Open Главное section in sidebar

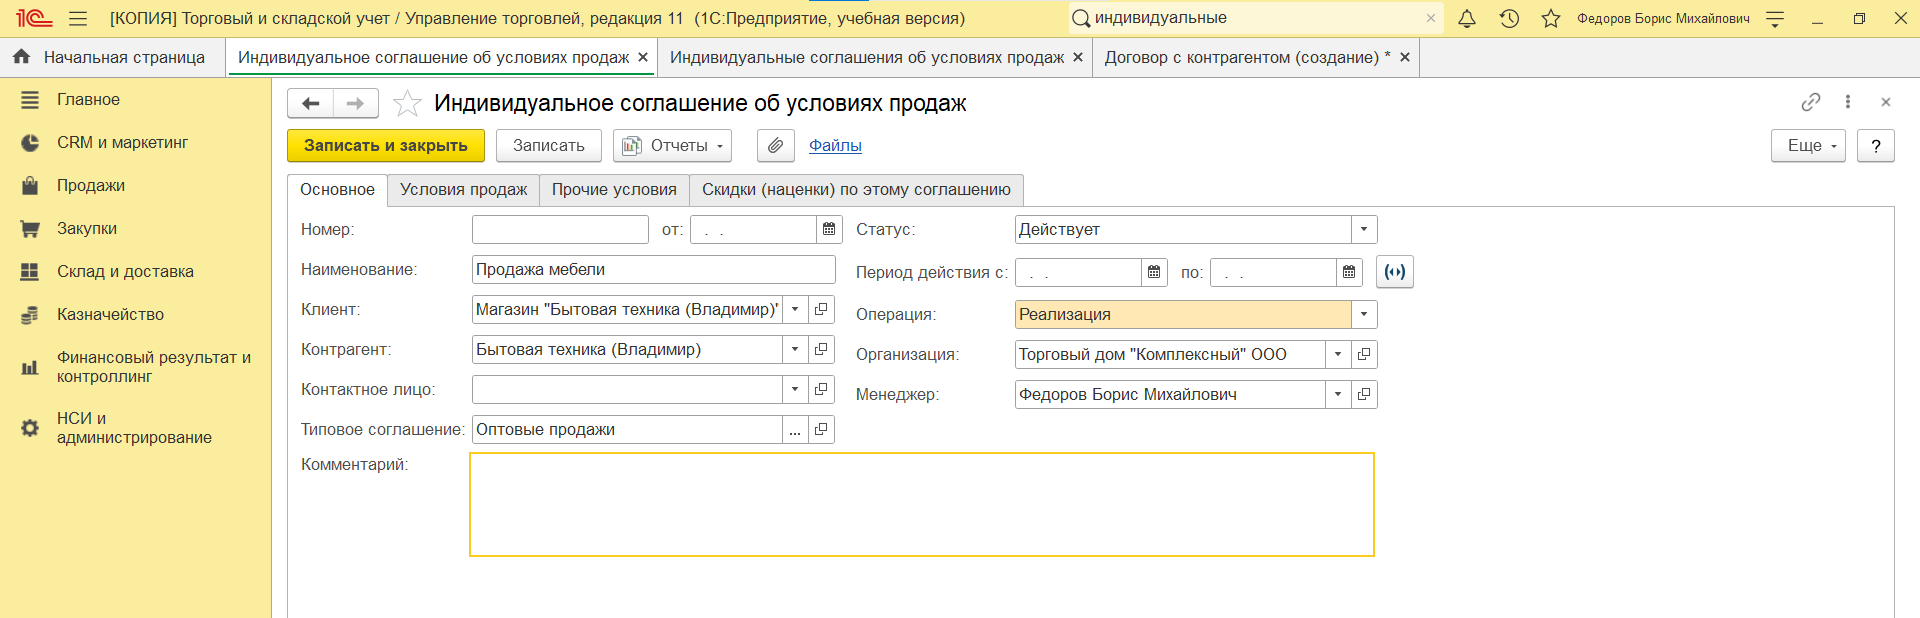coord(88,99)
